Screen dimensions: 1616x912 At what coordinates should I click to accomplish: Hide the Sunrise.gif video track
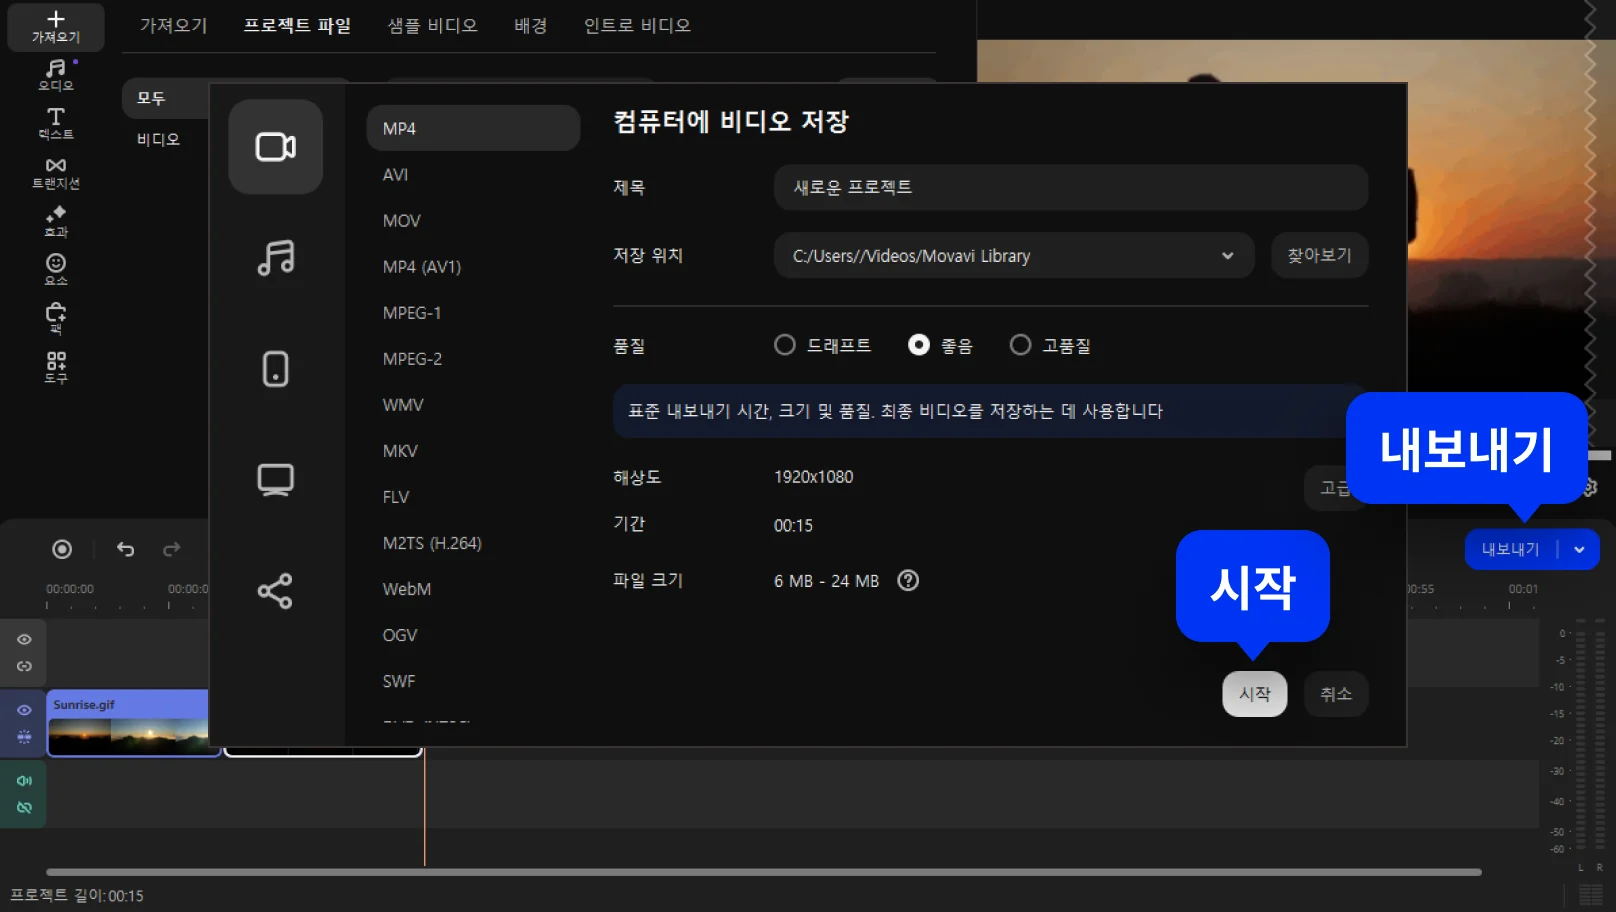24,710
